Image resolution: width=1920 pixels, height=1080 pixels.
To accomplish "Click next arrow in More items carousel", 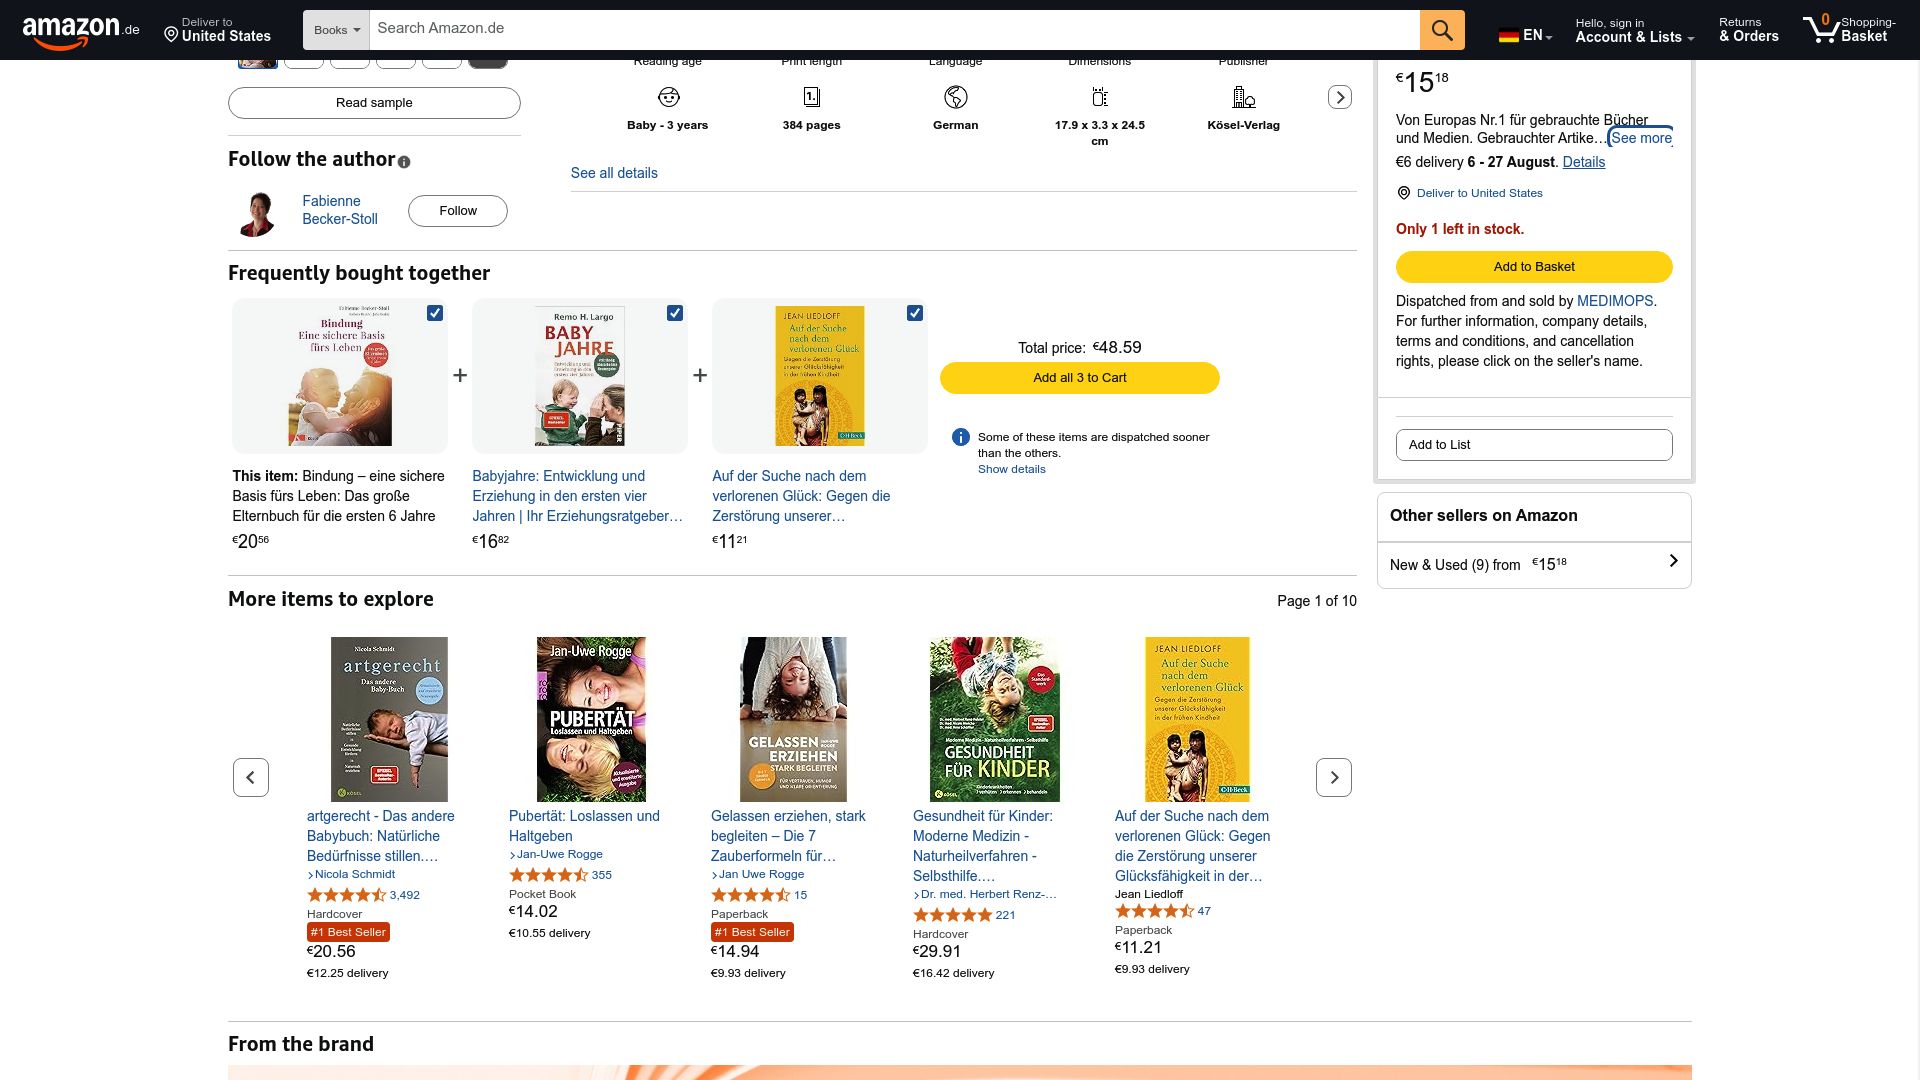I will pyautogui.click(x=1333, y=777).
